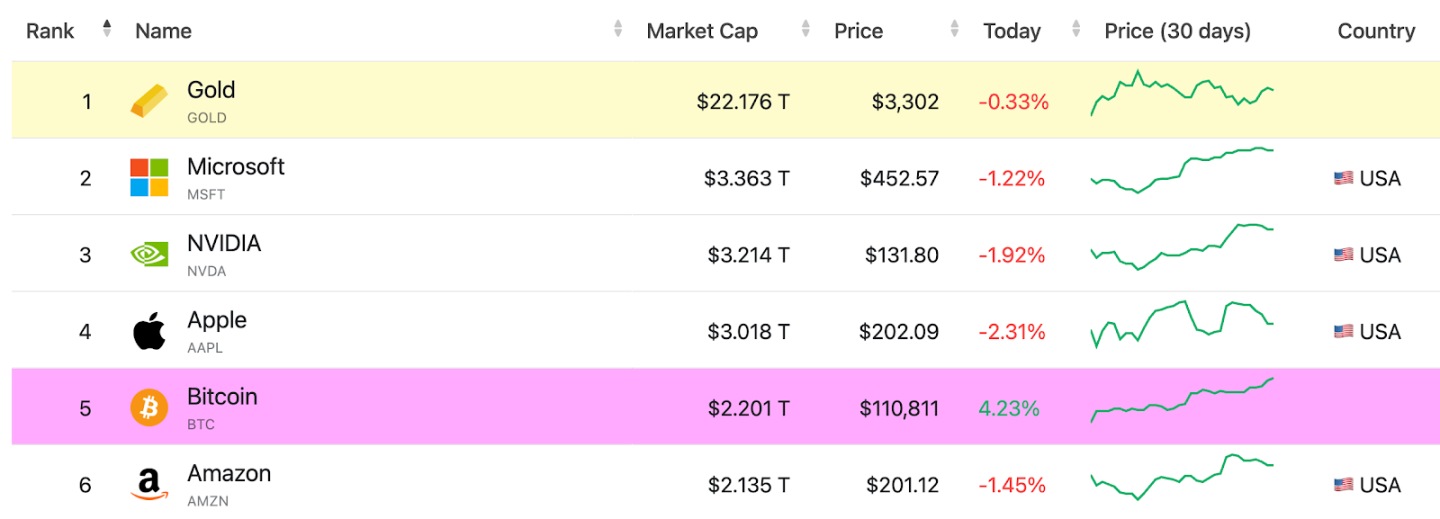Click the Gold bar icon
The width and height of the screenshot is (1440, 519).
150,101
